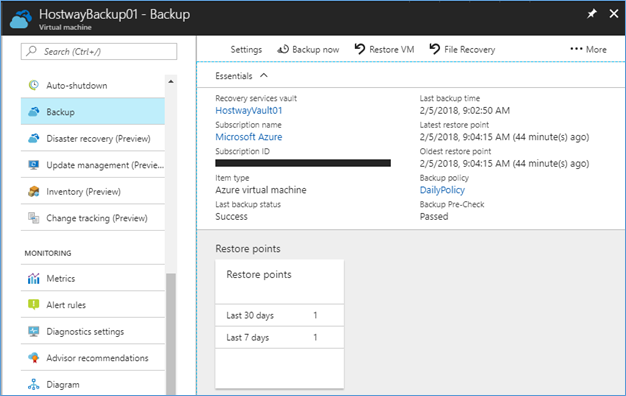Click the search magnifier icon
This screenshot has height=396, width=626.
click(31, 51)
